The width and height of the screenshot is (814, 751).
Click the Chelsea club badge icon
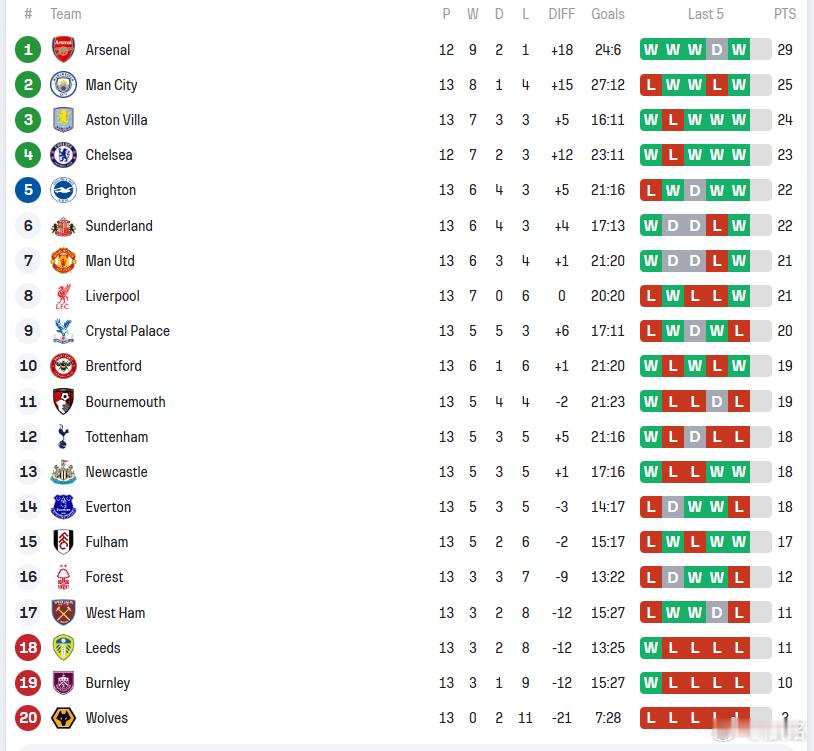click(63, 155)
